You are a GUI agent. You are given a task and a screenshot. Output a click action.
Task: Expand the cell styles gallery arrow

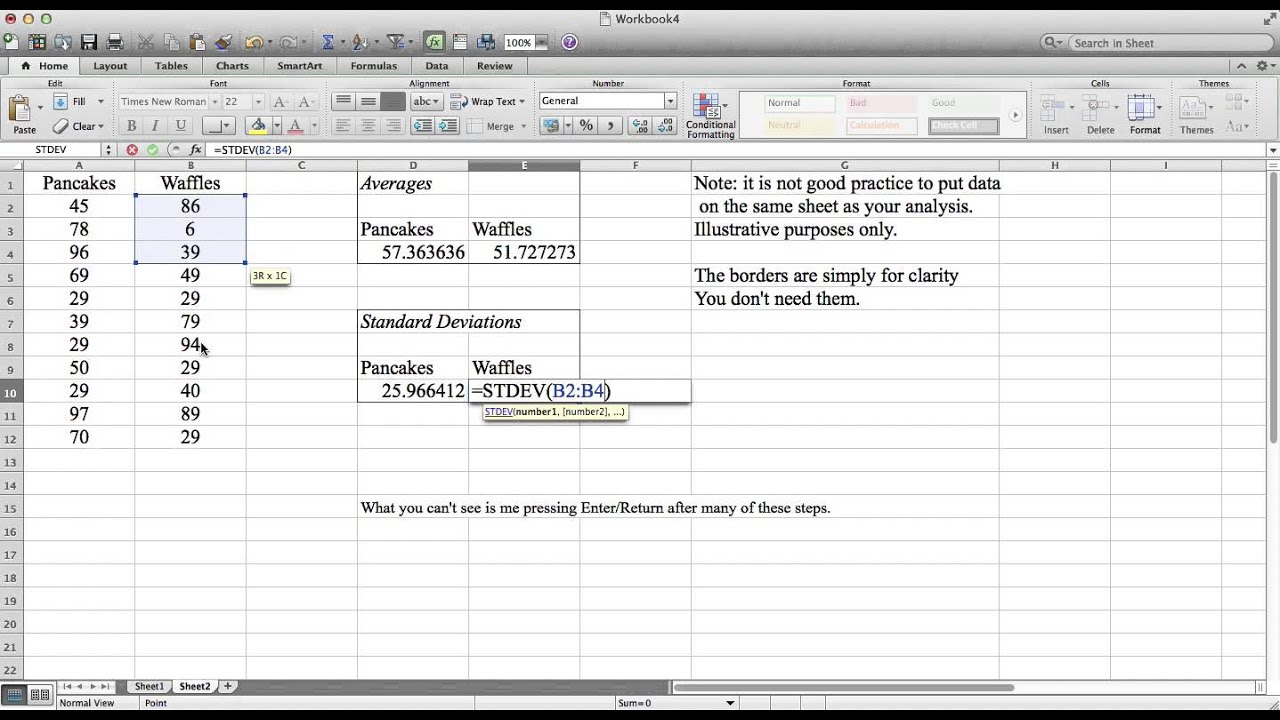1015,115
